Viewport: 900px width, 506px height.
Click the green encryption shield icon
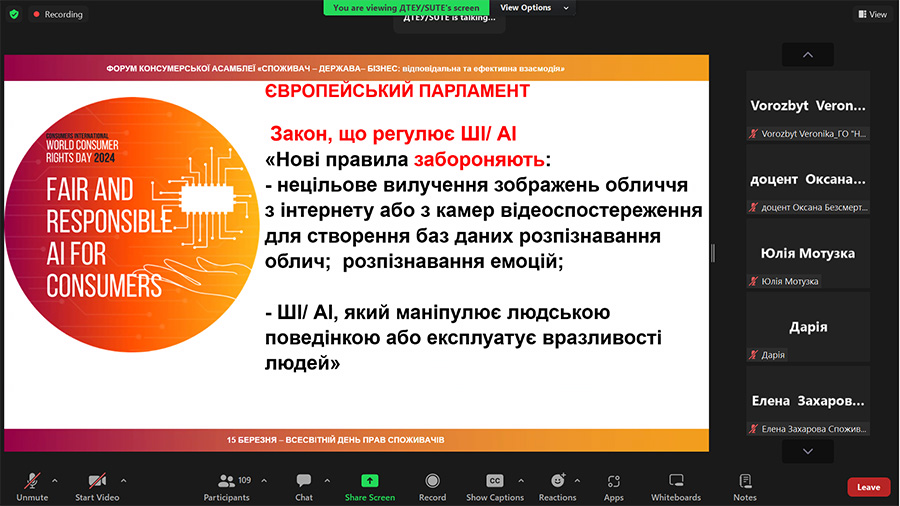(14, 14)
